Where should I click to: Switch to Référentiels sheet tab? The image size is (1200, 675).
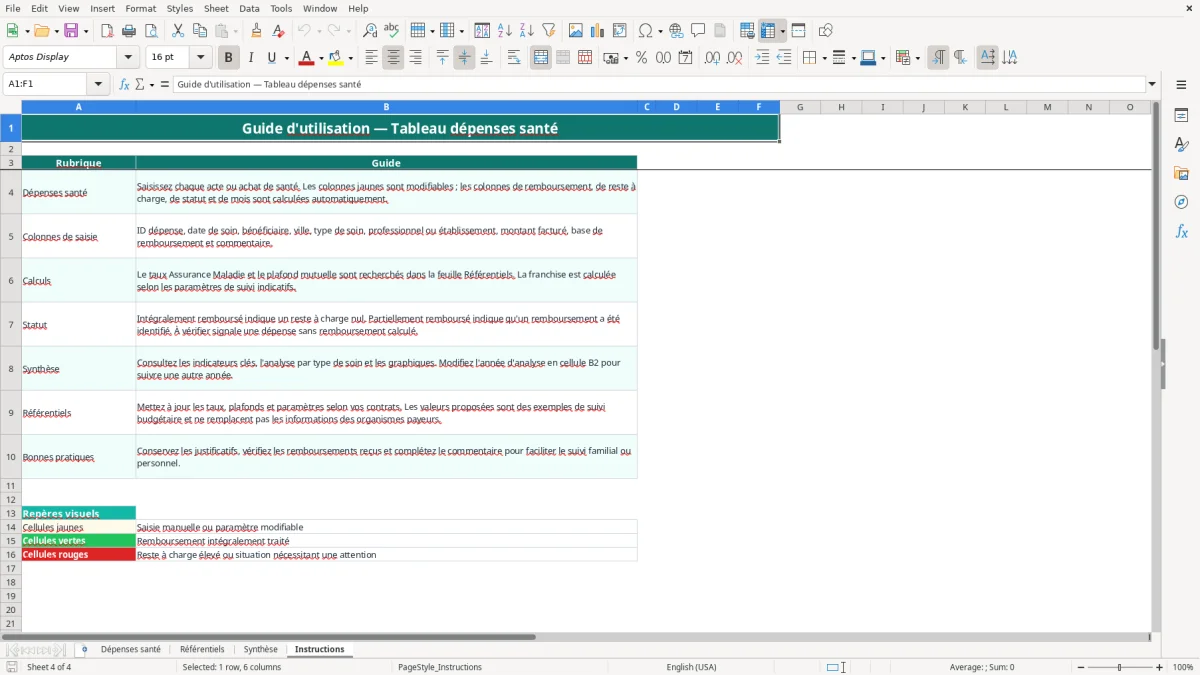coord(202,650)
